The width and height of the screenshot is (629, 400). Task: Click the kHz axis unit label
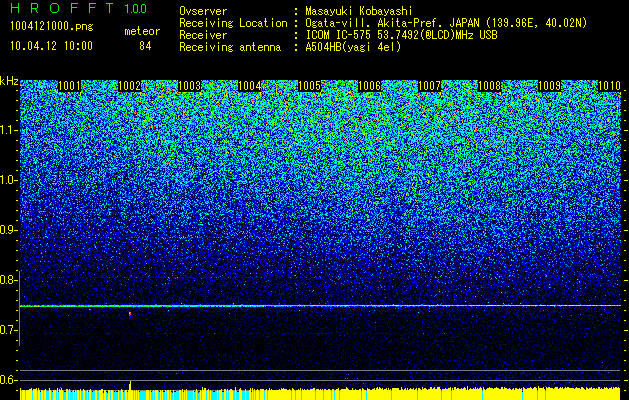[9, 81]
